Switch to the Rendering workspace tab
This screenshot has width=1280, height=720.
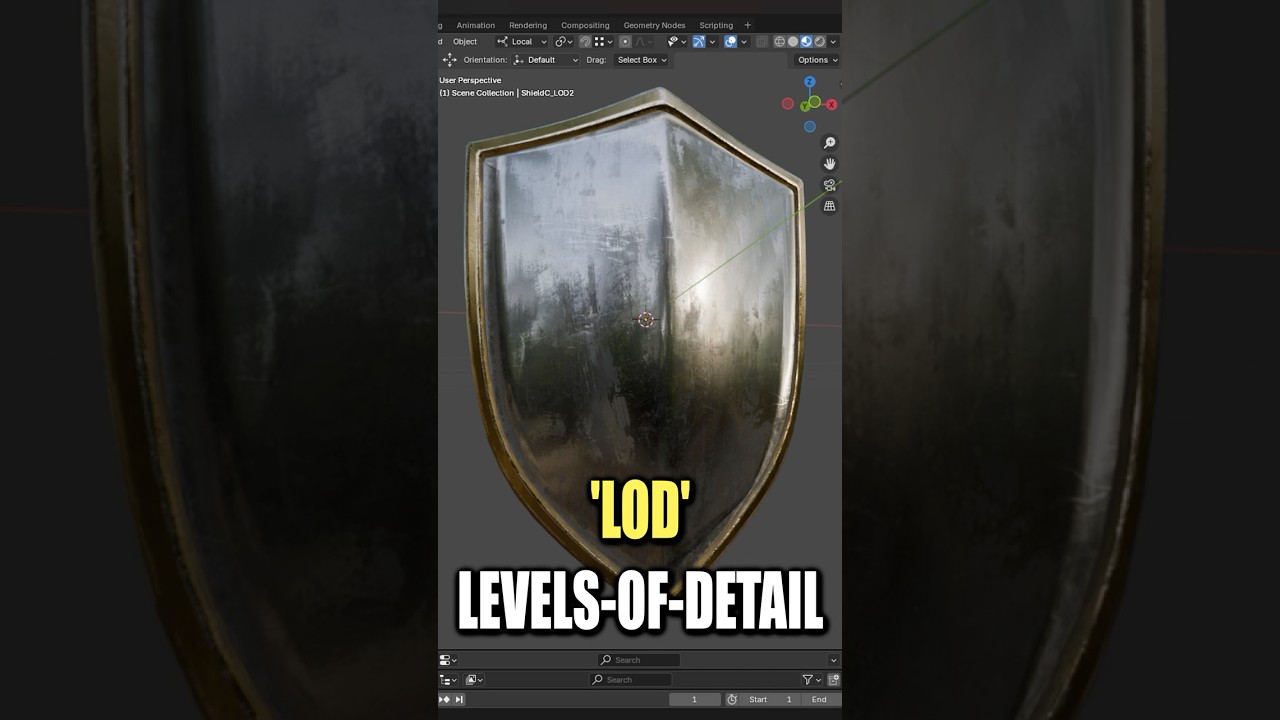point(528,25)
